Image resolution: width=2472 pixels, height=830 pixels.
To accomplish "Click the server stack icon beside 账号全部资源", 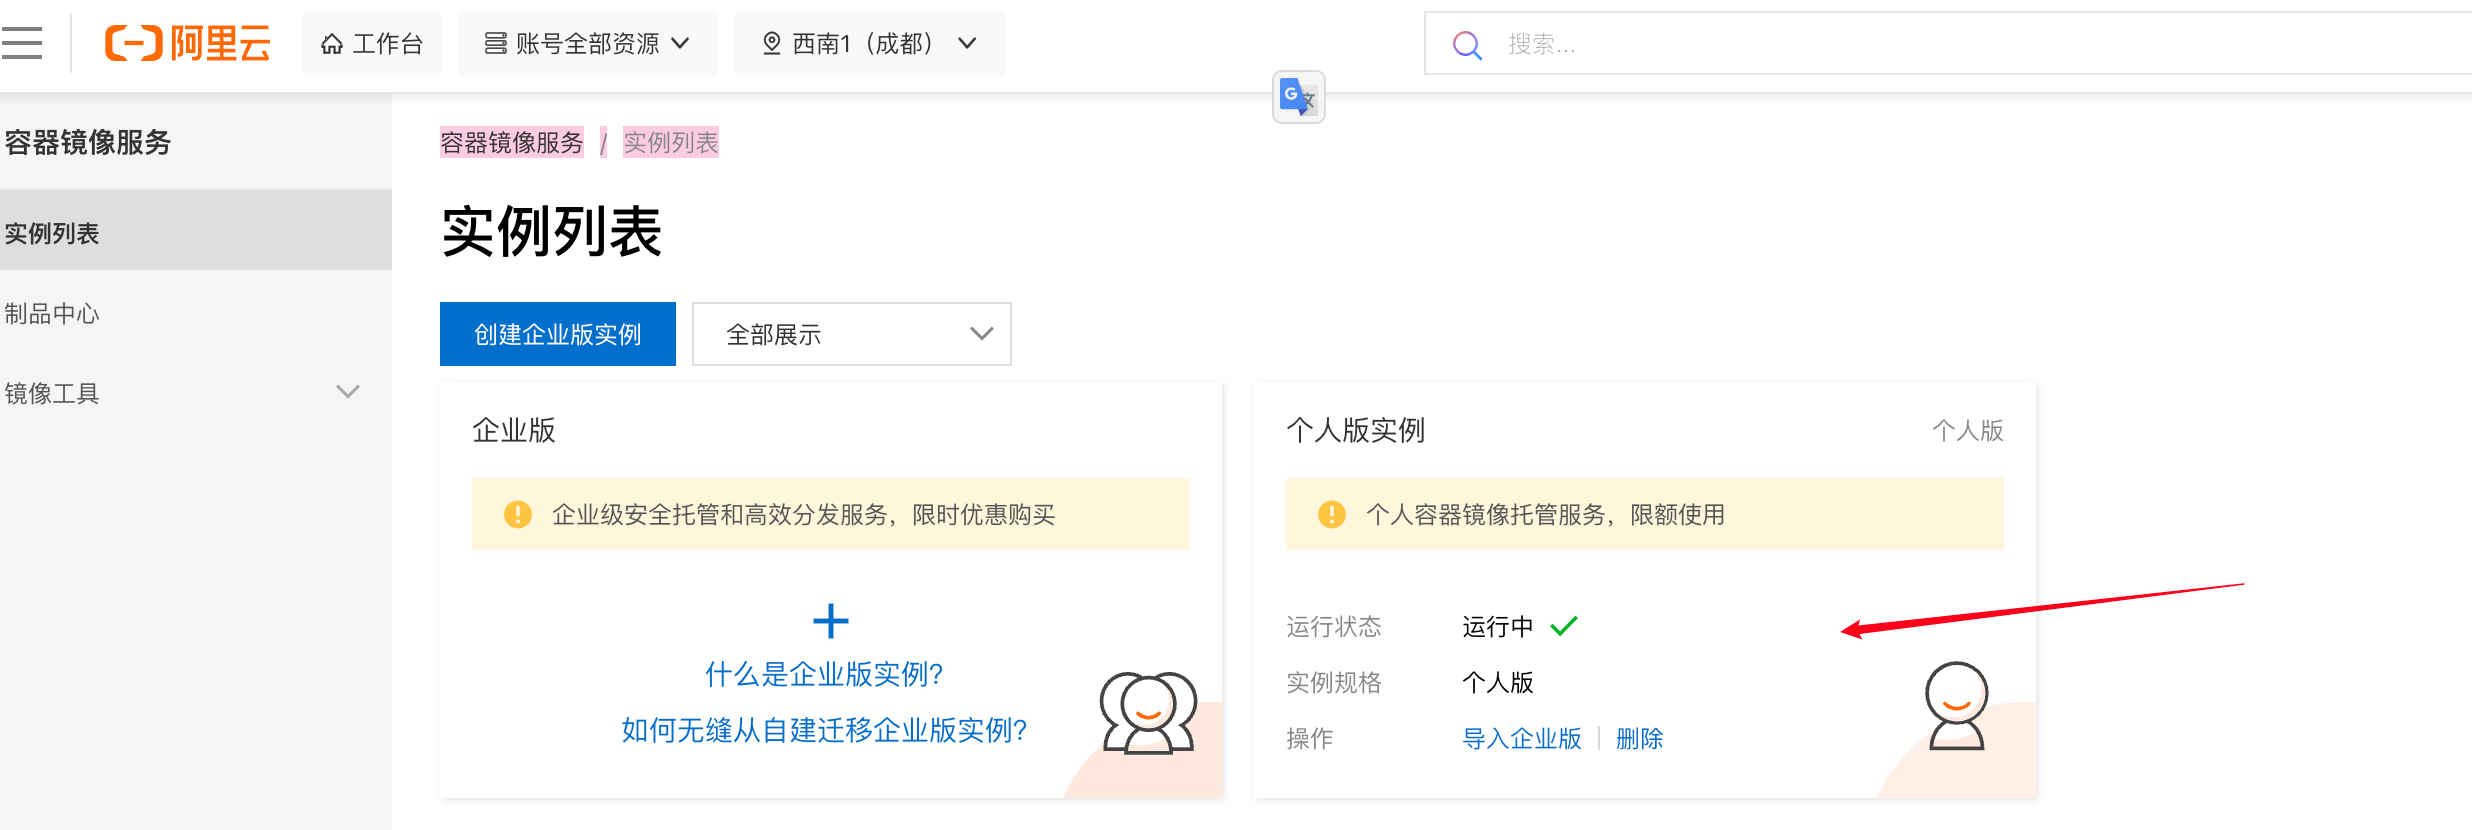I will 495,43.
